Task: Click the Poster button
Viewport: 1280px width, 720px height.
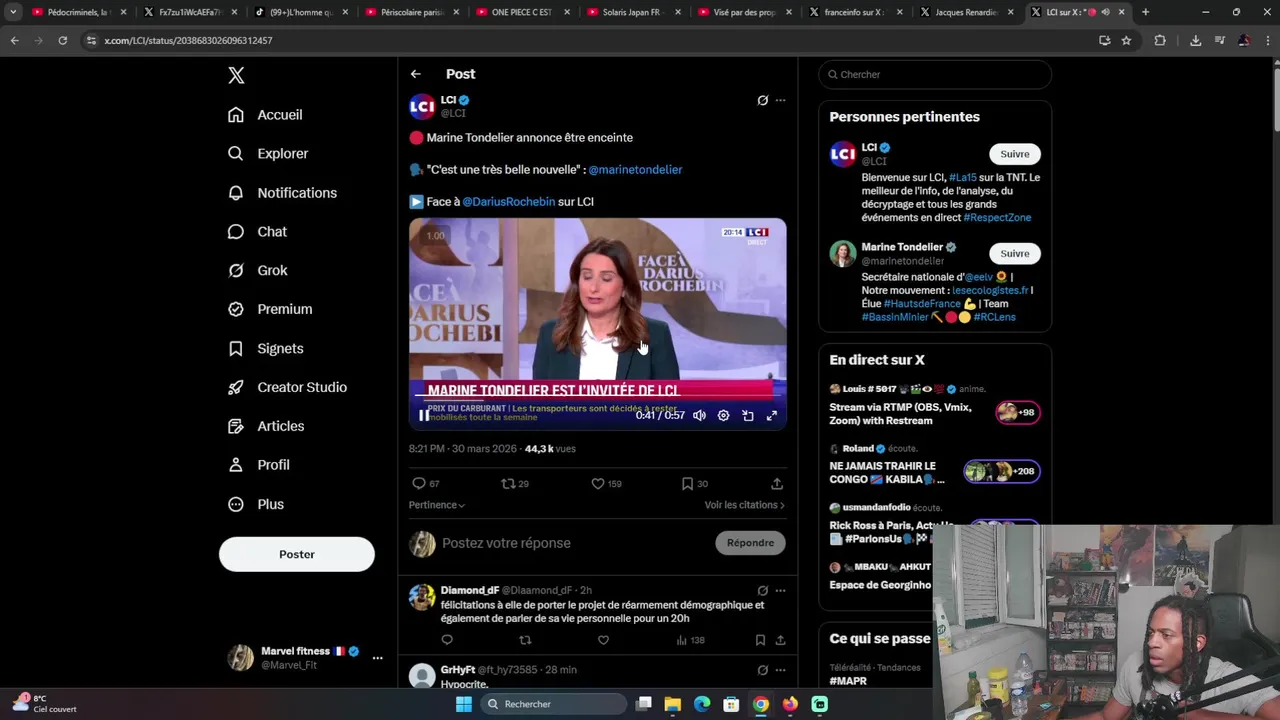Action: tap(297, 554)
